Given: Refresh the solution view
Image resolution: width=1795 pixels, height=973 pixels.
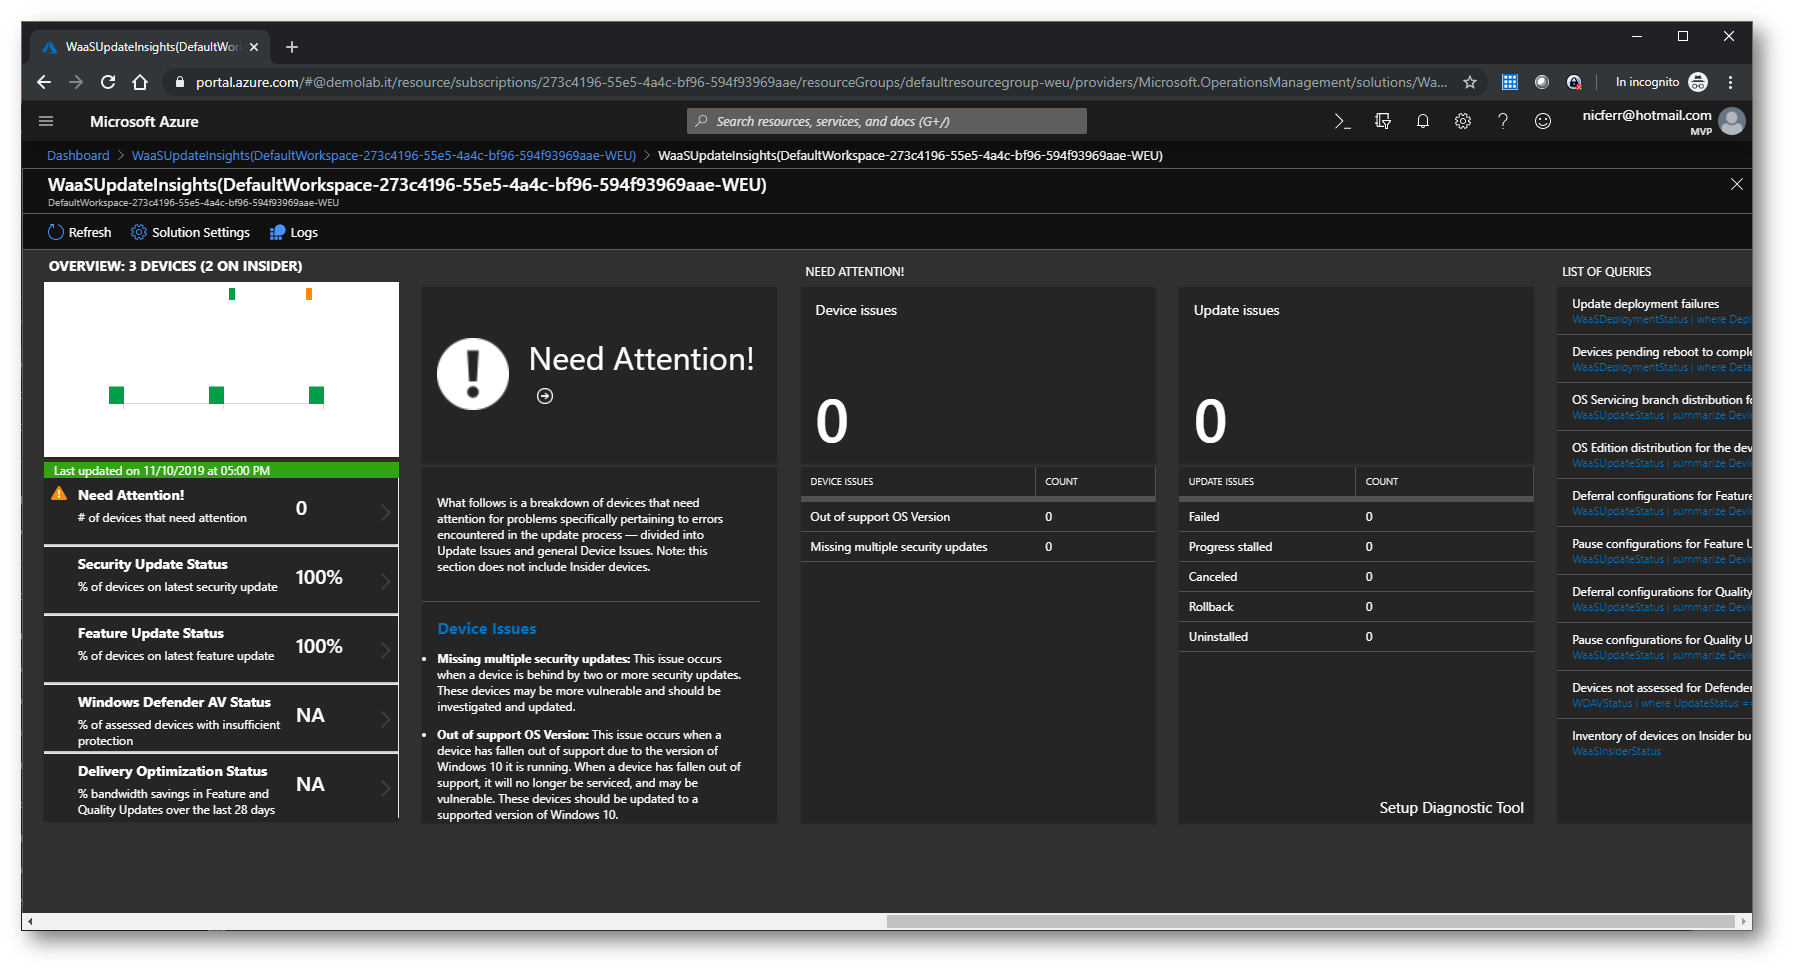Looking at the screenshot, I should (x=80, y=232).
